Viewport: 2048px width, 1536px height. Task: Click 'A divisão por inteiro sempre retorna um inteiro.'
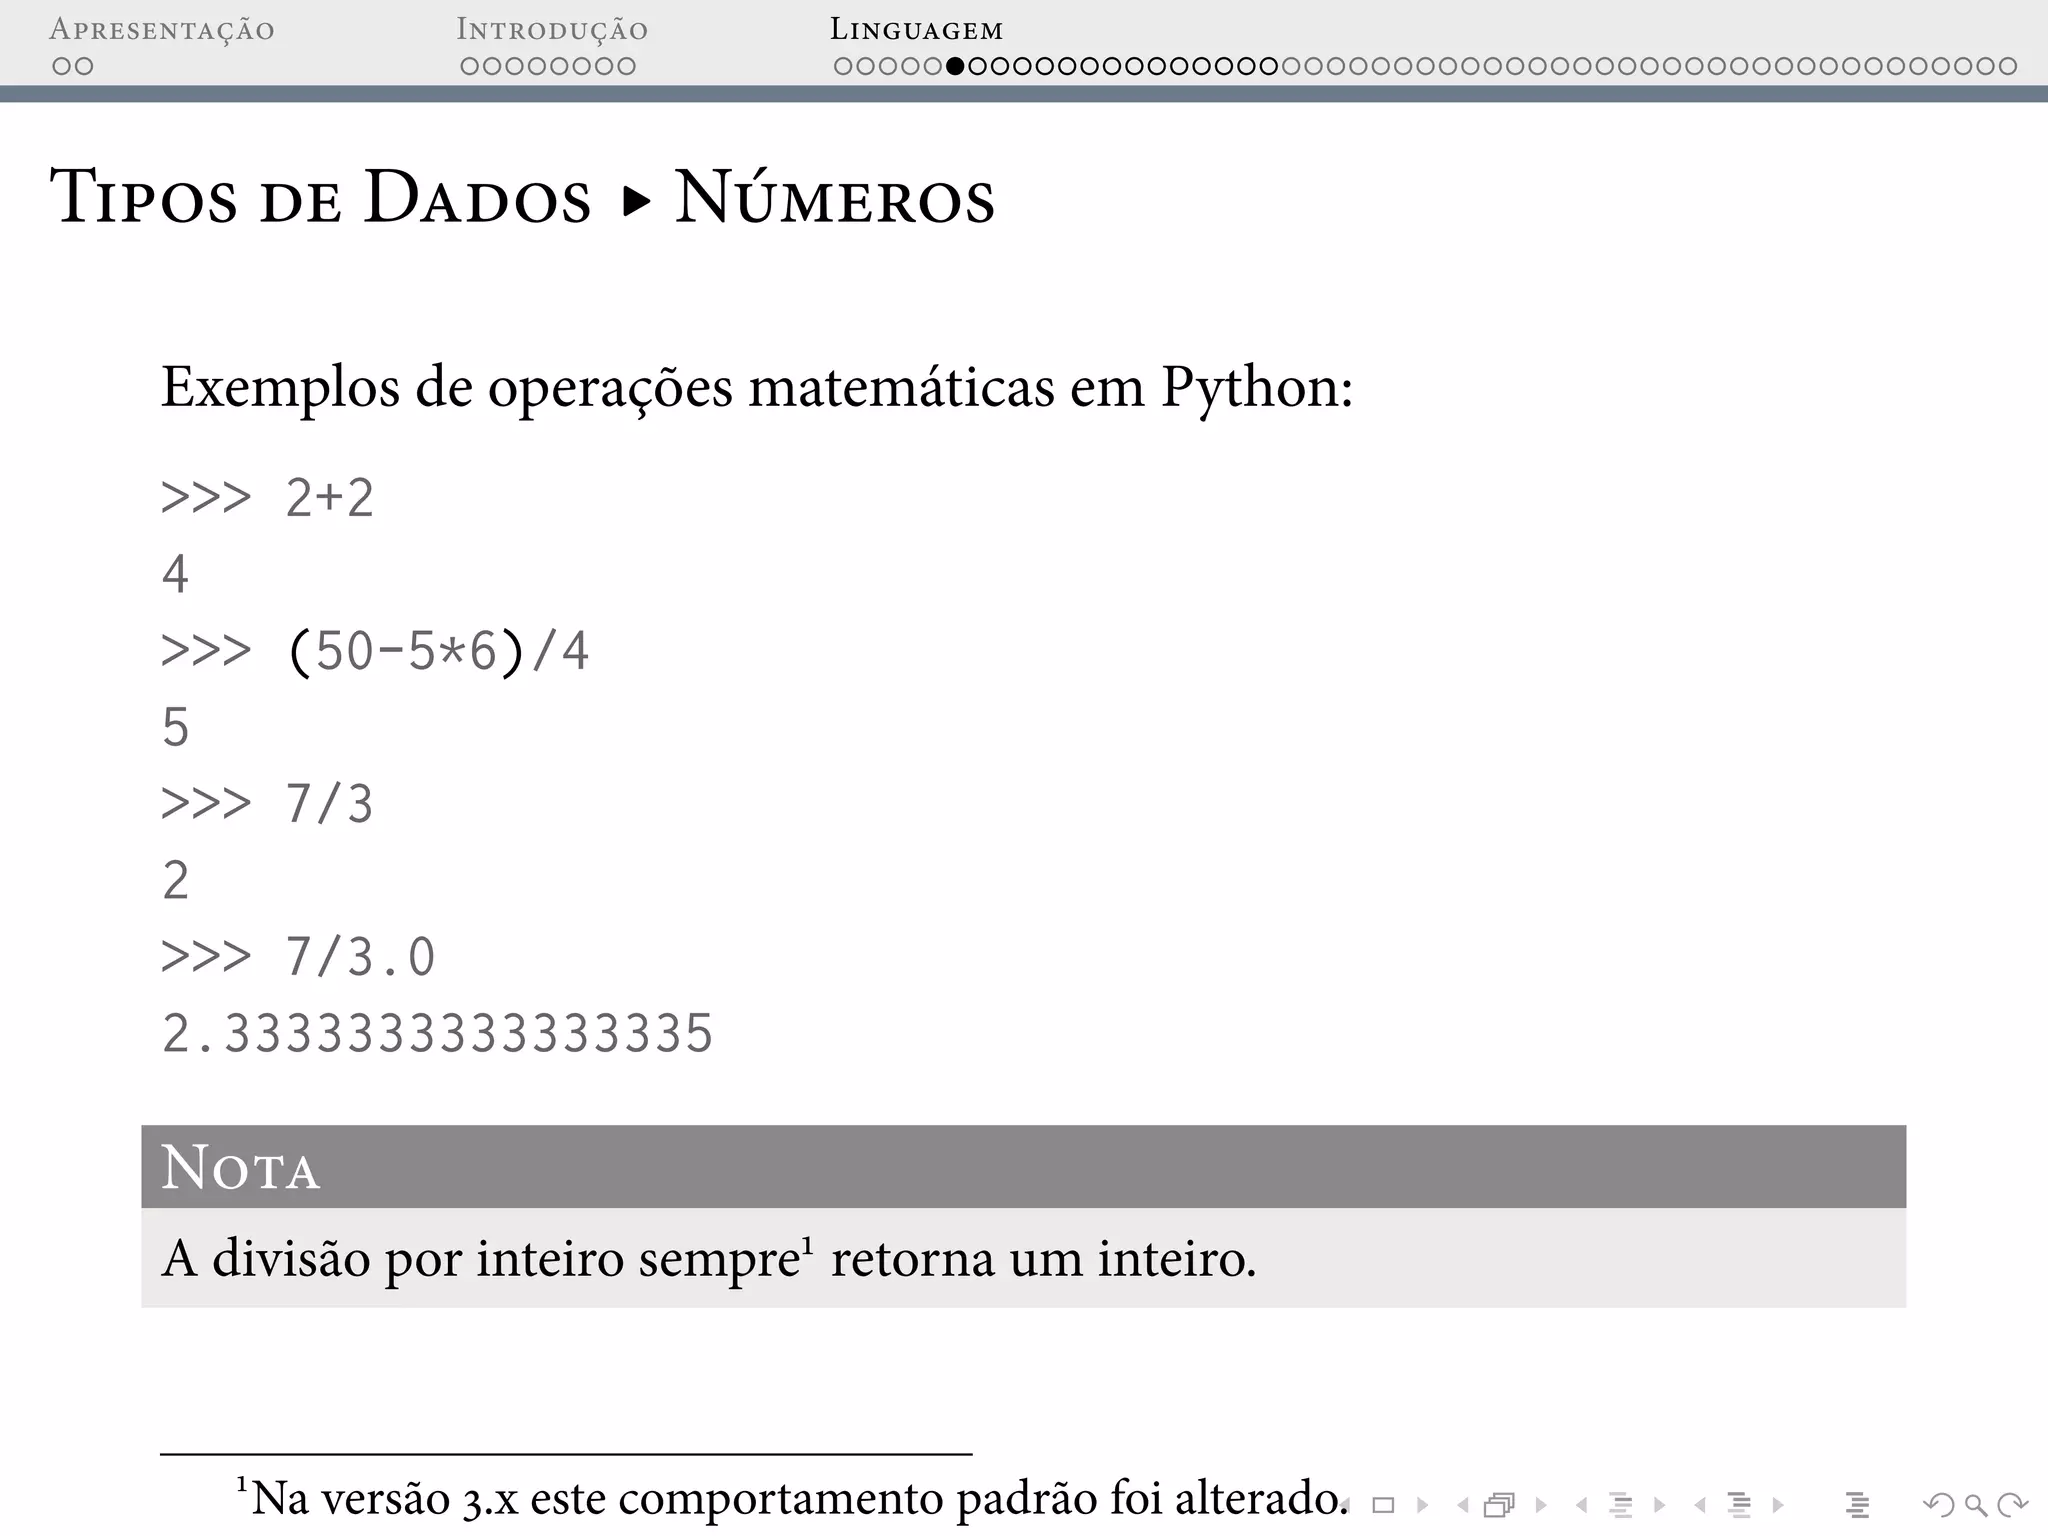click(x=709, y=1258)
